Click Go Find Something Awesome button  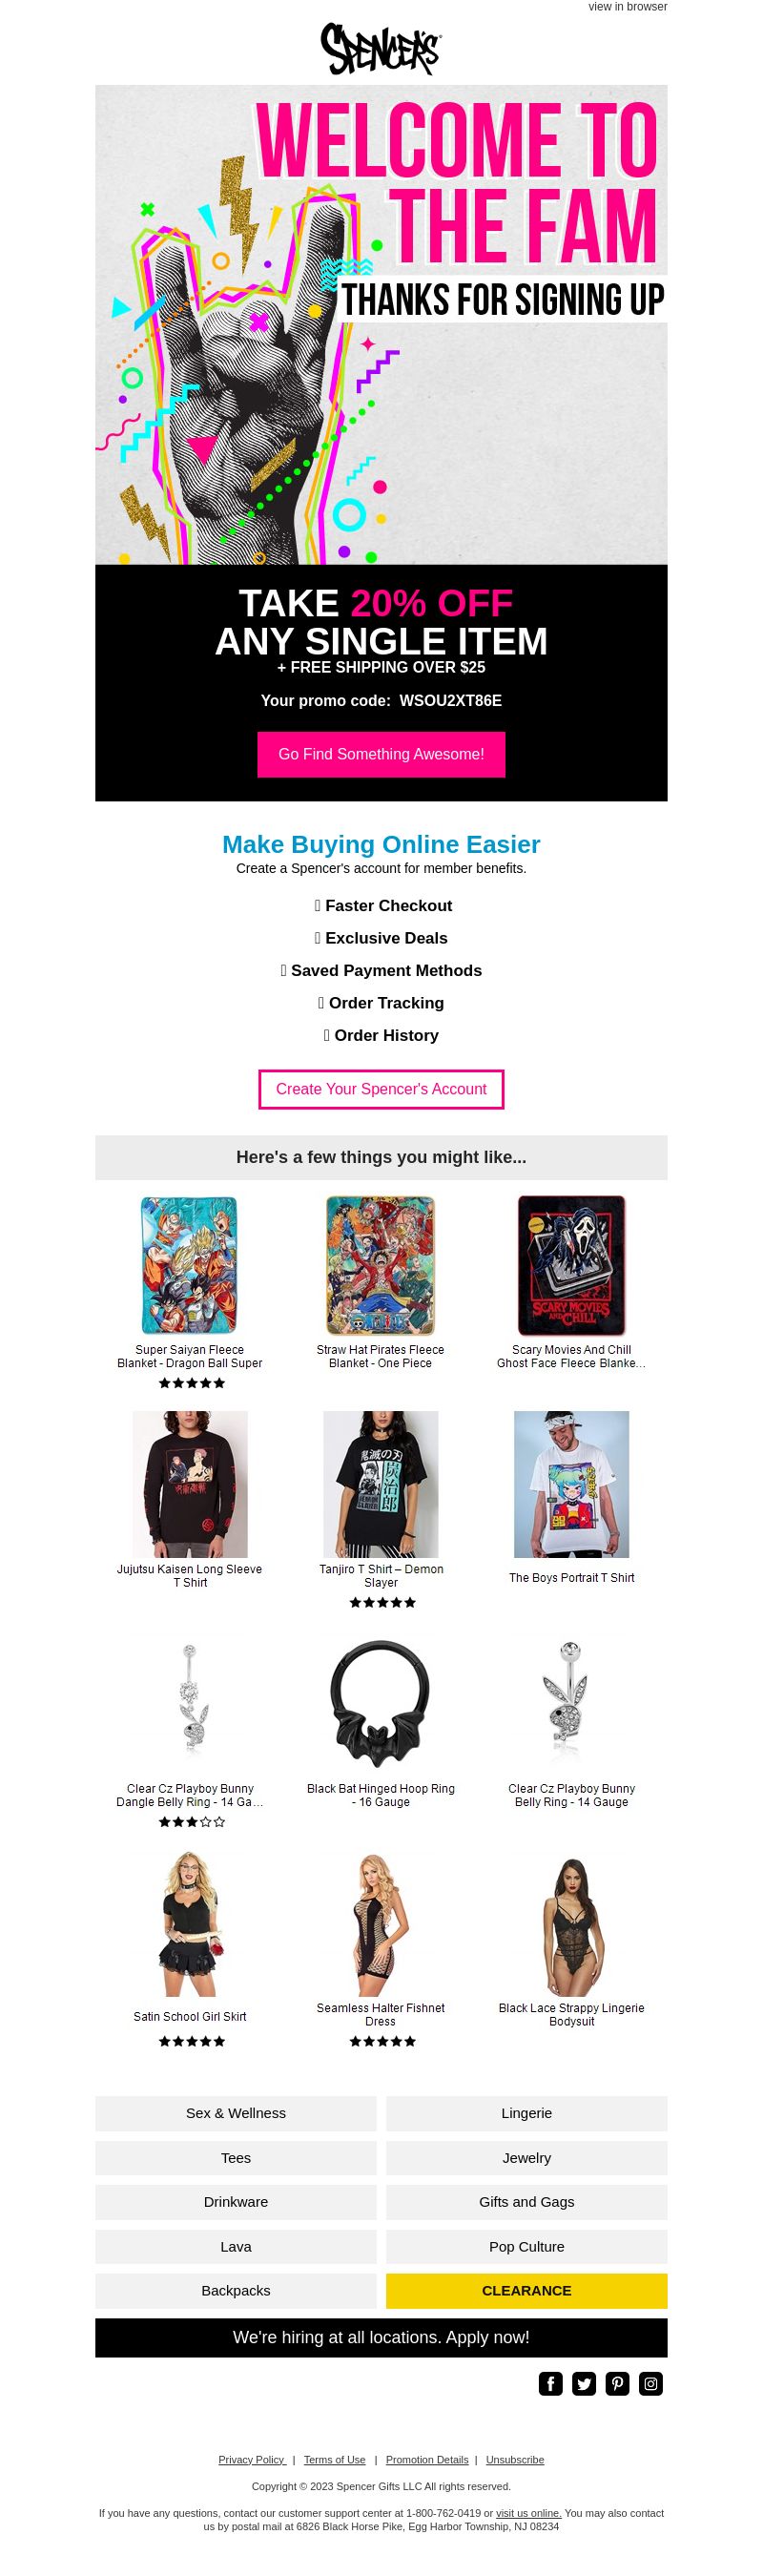[x=381, y=754]
